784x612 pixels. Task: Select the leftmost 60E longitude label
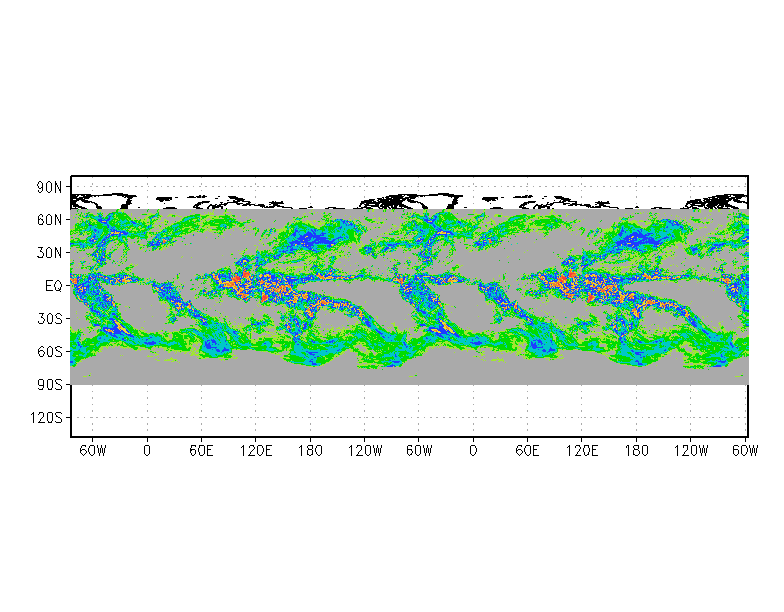(x=201, y=451)
